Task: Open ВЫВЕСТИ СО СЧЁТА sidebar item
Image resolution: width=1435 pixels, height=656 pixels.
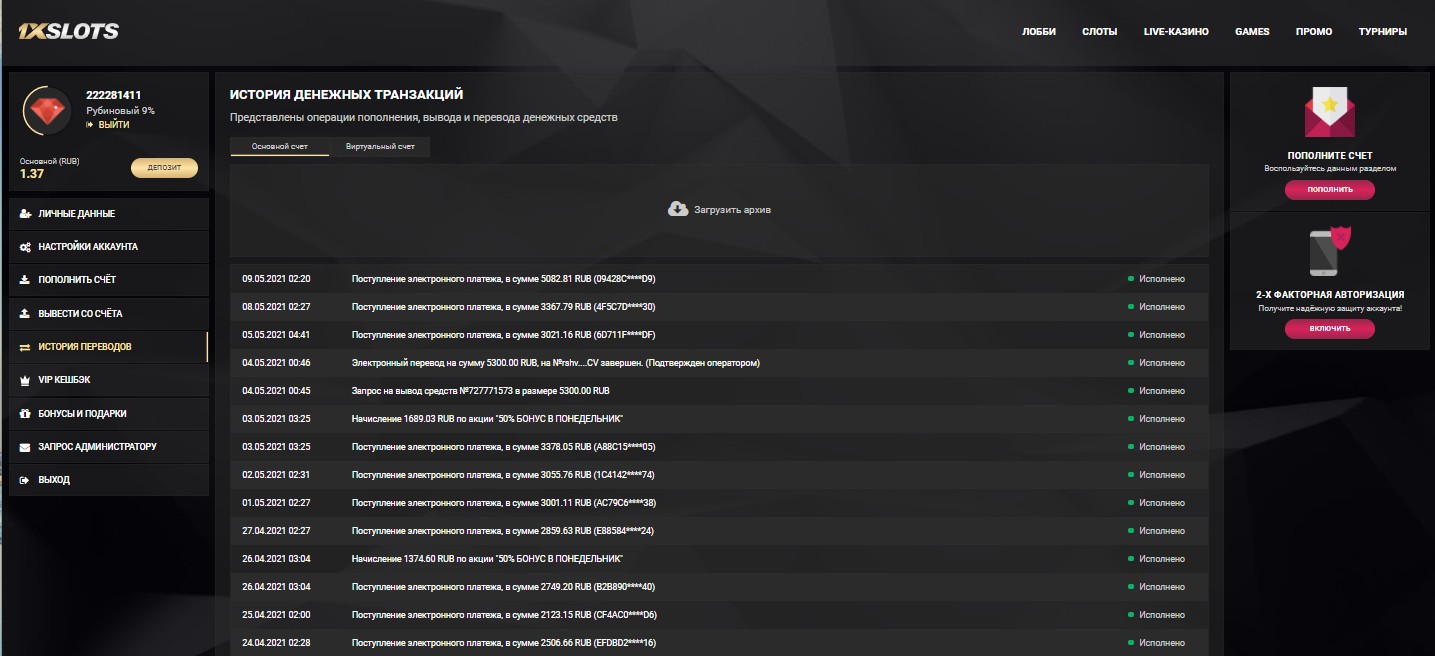Action: [80, 314]
